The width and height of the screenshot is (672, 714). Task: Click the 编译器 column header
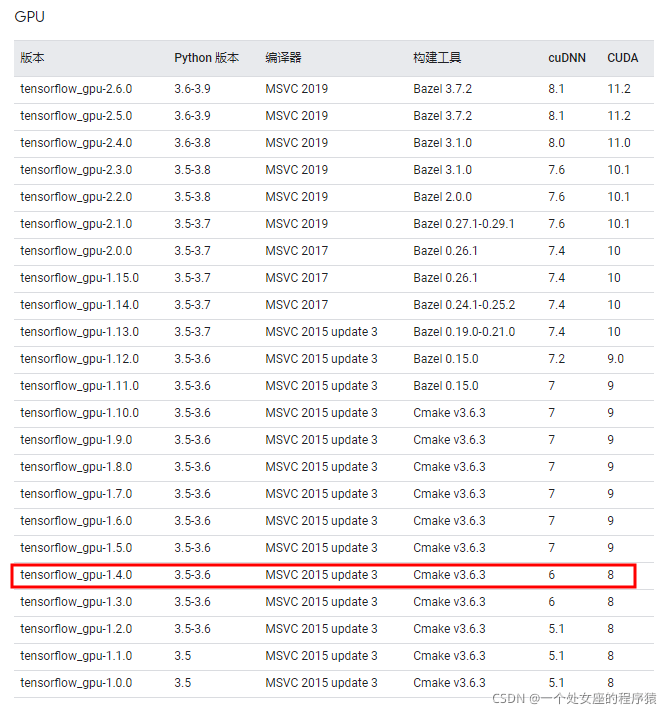[283, 58]
